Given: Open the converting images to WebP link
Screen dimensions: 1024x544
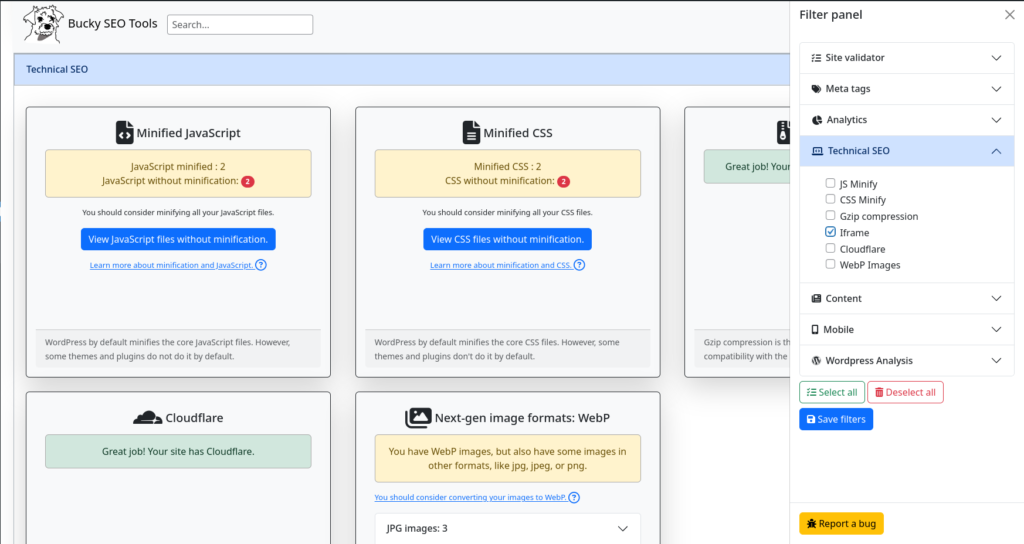Looking at the screenshot, I should 470,498.
